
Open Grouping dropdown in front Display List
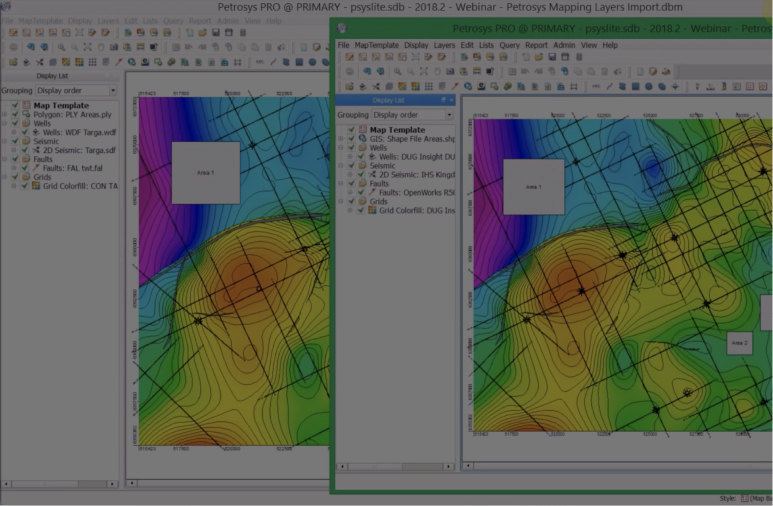[x=412, y=115]
